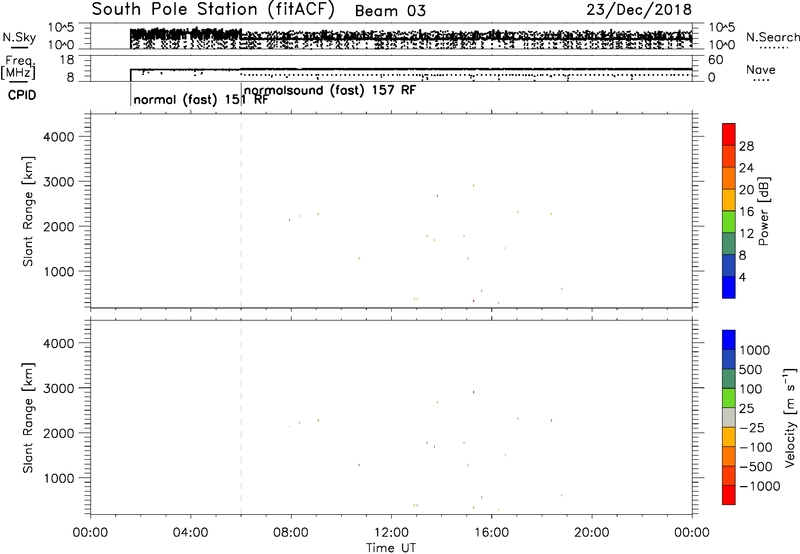Image resolution: width=800 pixels, height=554 pixels.
Task: Click the '28' Power colorbar value
Action: (746, 146)
